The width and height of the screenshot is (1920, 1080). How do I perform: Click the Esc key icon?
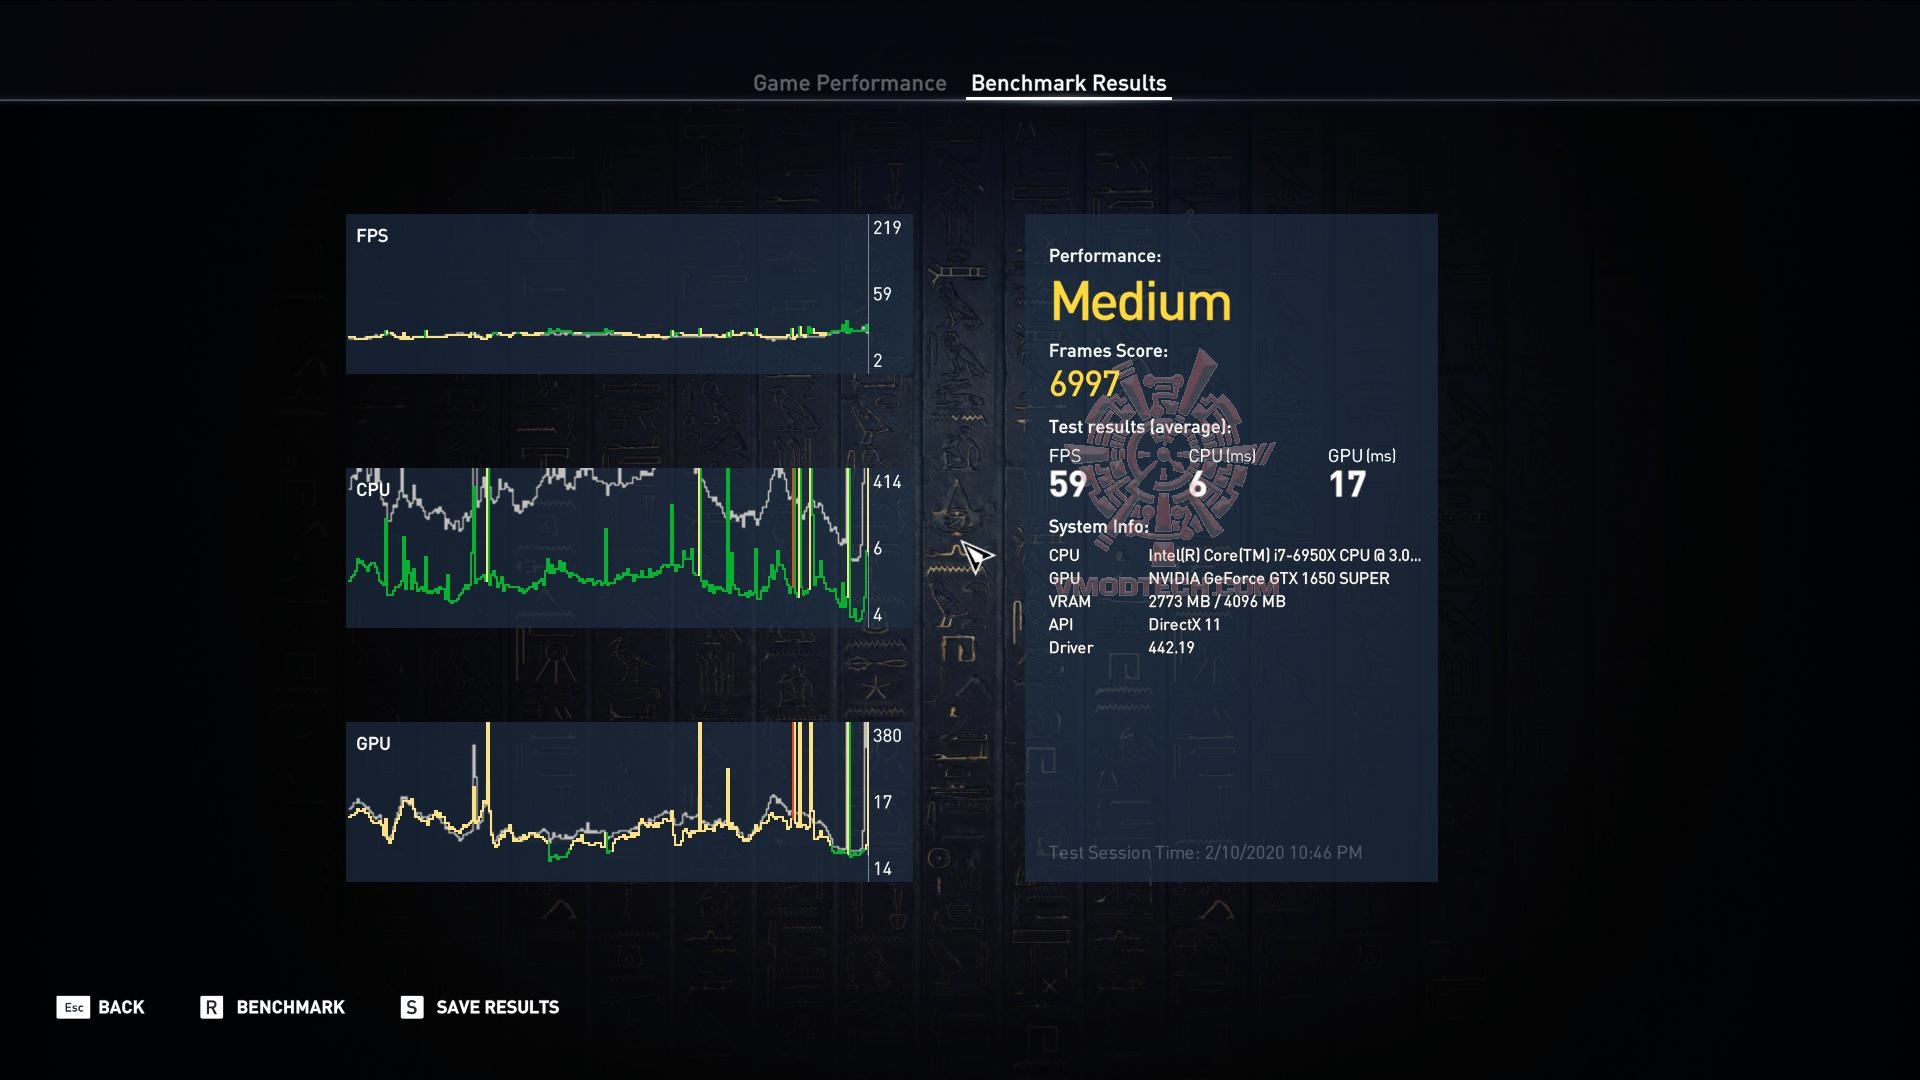[x=73, y=1007]
